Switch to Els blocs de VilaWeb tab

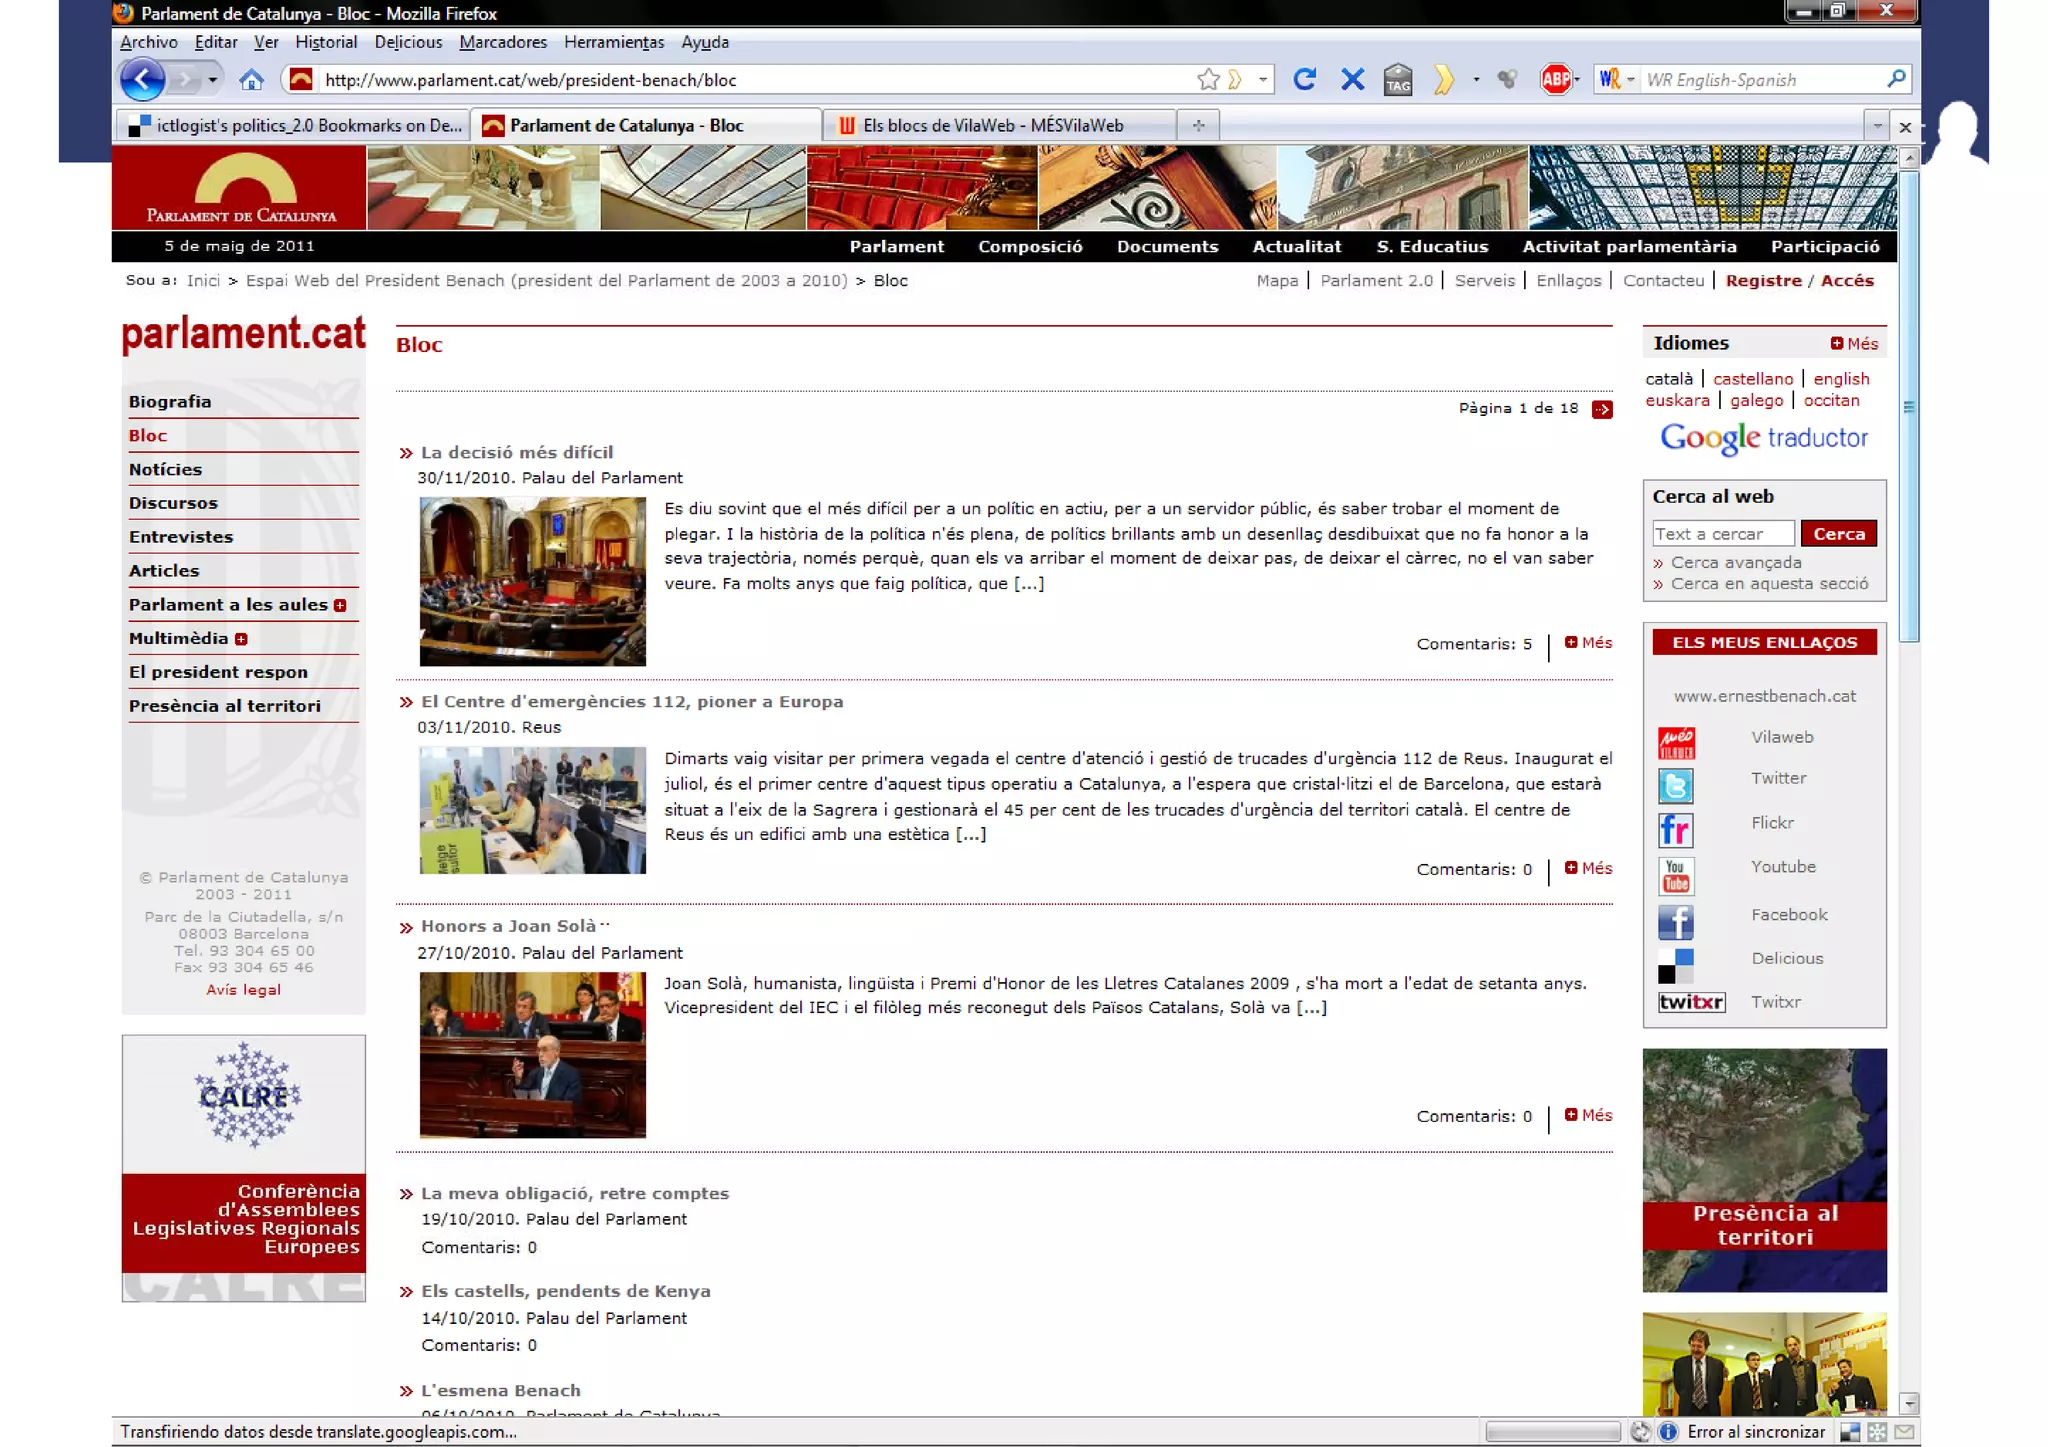pos(998,126)
